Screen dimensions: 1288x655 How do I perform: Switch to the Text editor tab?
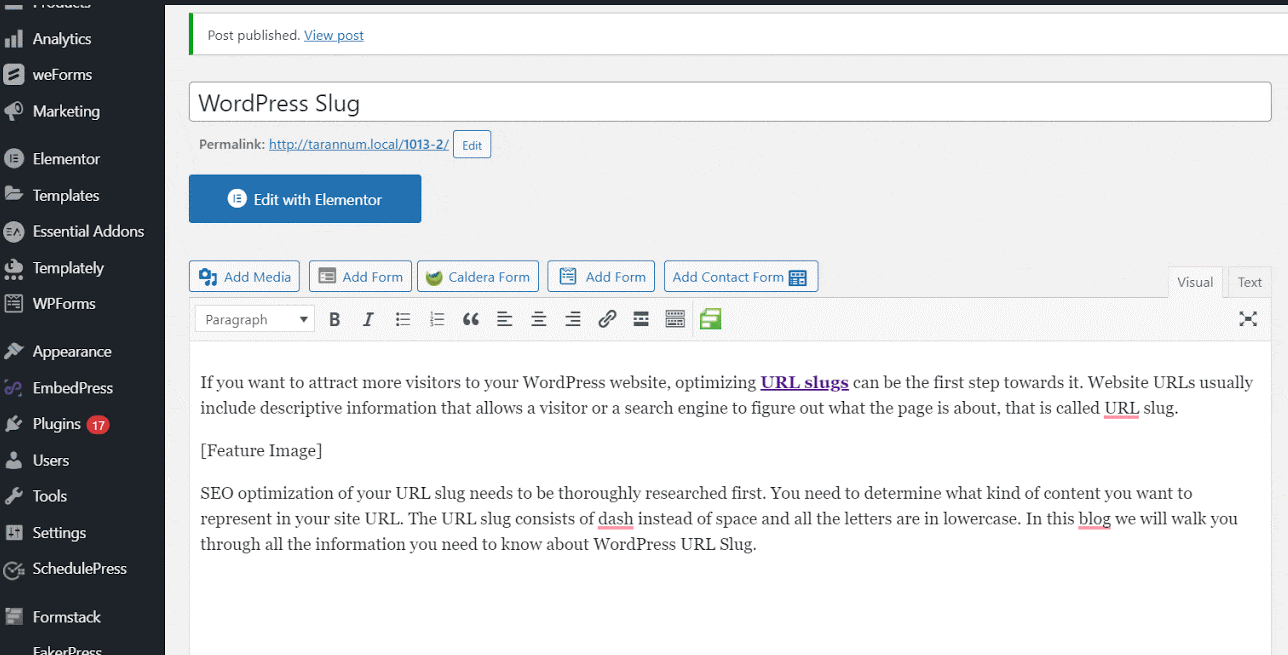1249,281
